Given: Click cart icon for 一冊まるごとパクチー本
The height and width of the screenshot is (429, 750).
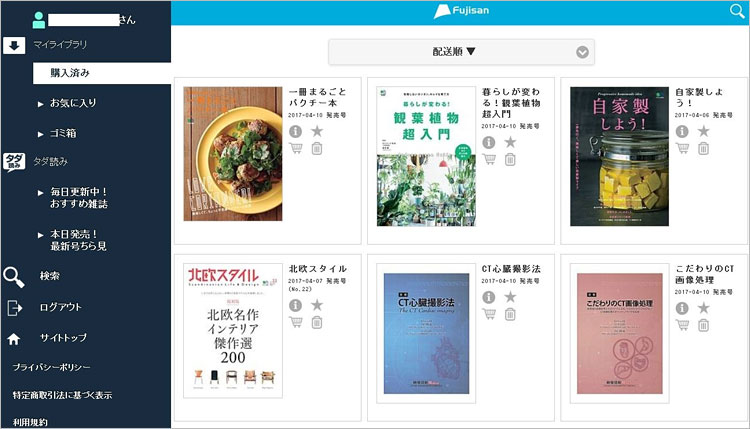Looking at the screenshot, I should tap(296, 149).
